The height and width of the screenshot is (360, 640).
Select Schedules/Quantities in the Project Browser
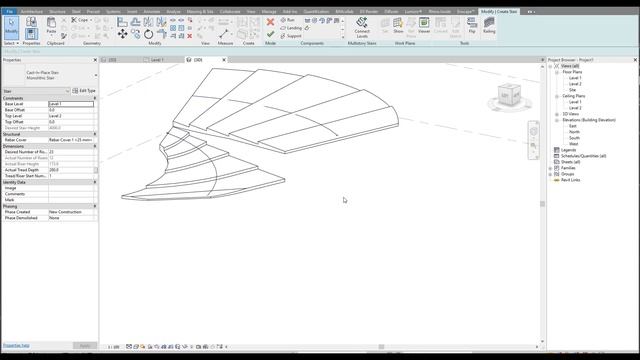[x=583, y=156]
